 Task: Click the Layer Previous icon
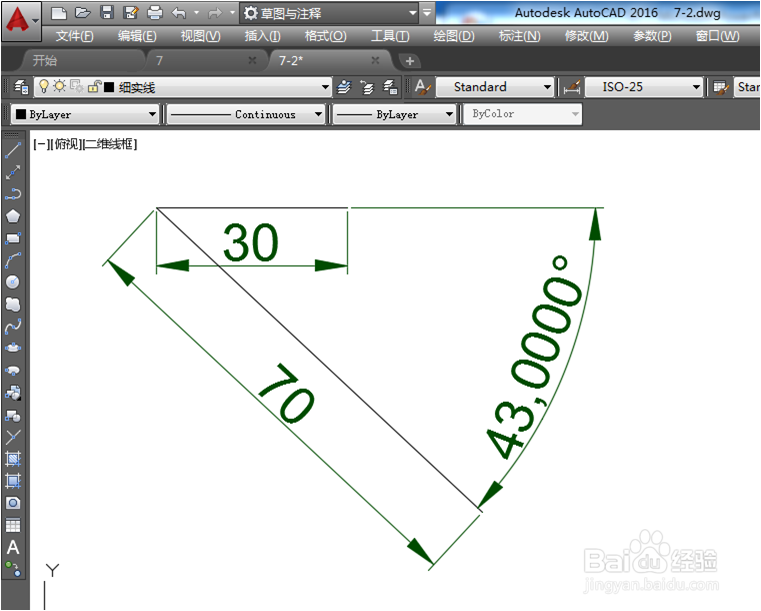pyautogui.click(x=367, y=87)
